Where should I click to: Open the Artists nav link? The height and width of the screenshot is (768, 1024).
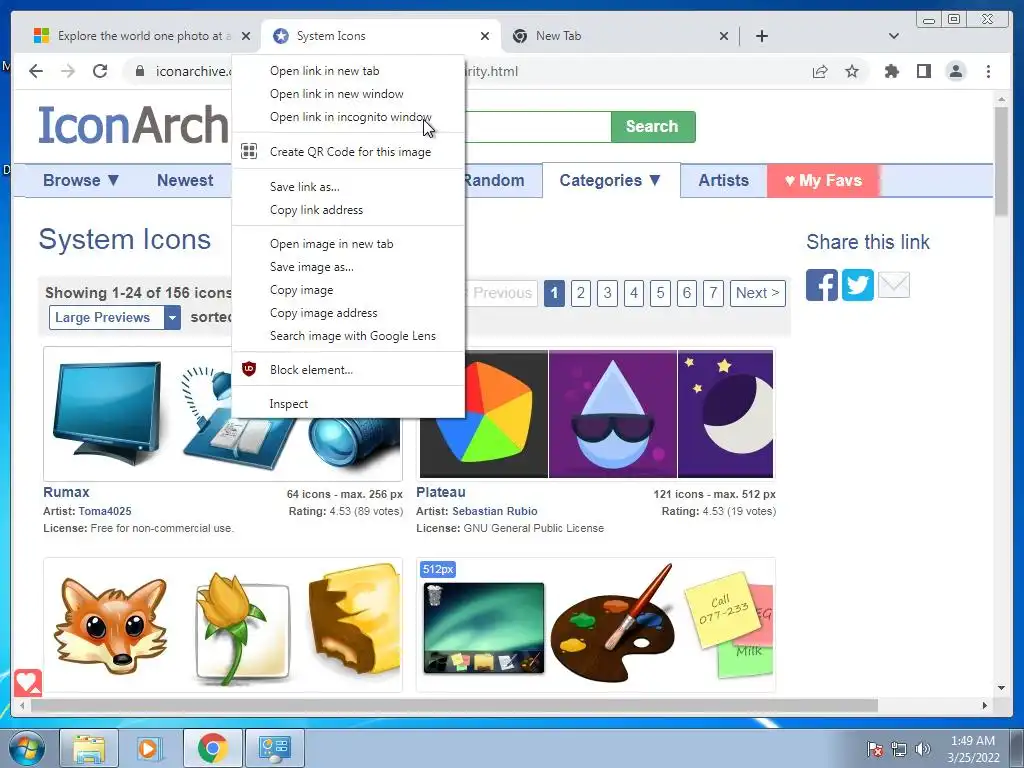pyautogui.click(x=724, y=180)
